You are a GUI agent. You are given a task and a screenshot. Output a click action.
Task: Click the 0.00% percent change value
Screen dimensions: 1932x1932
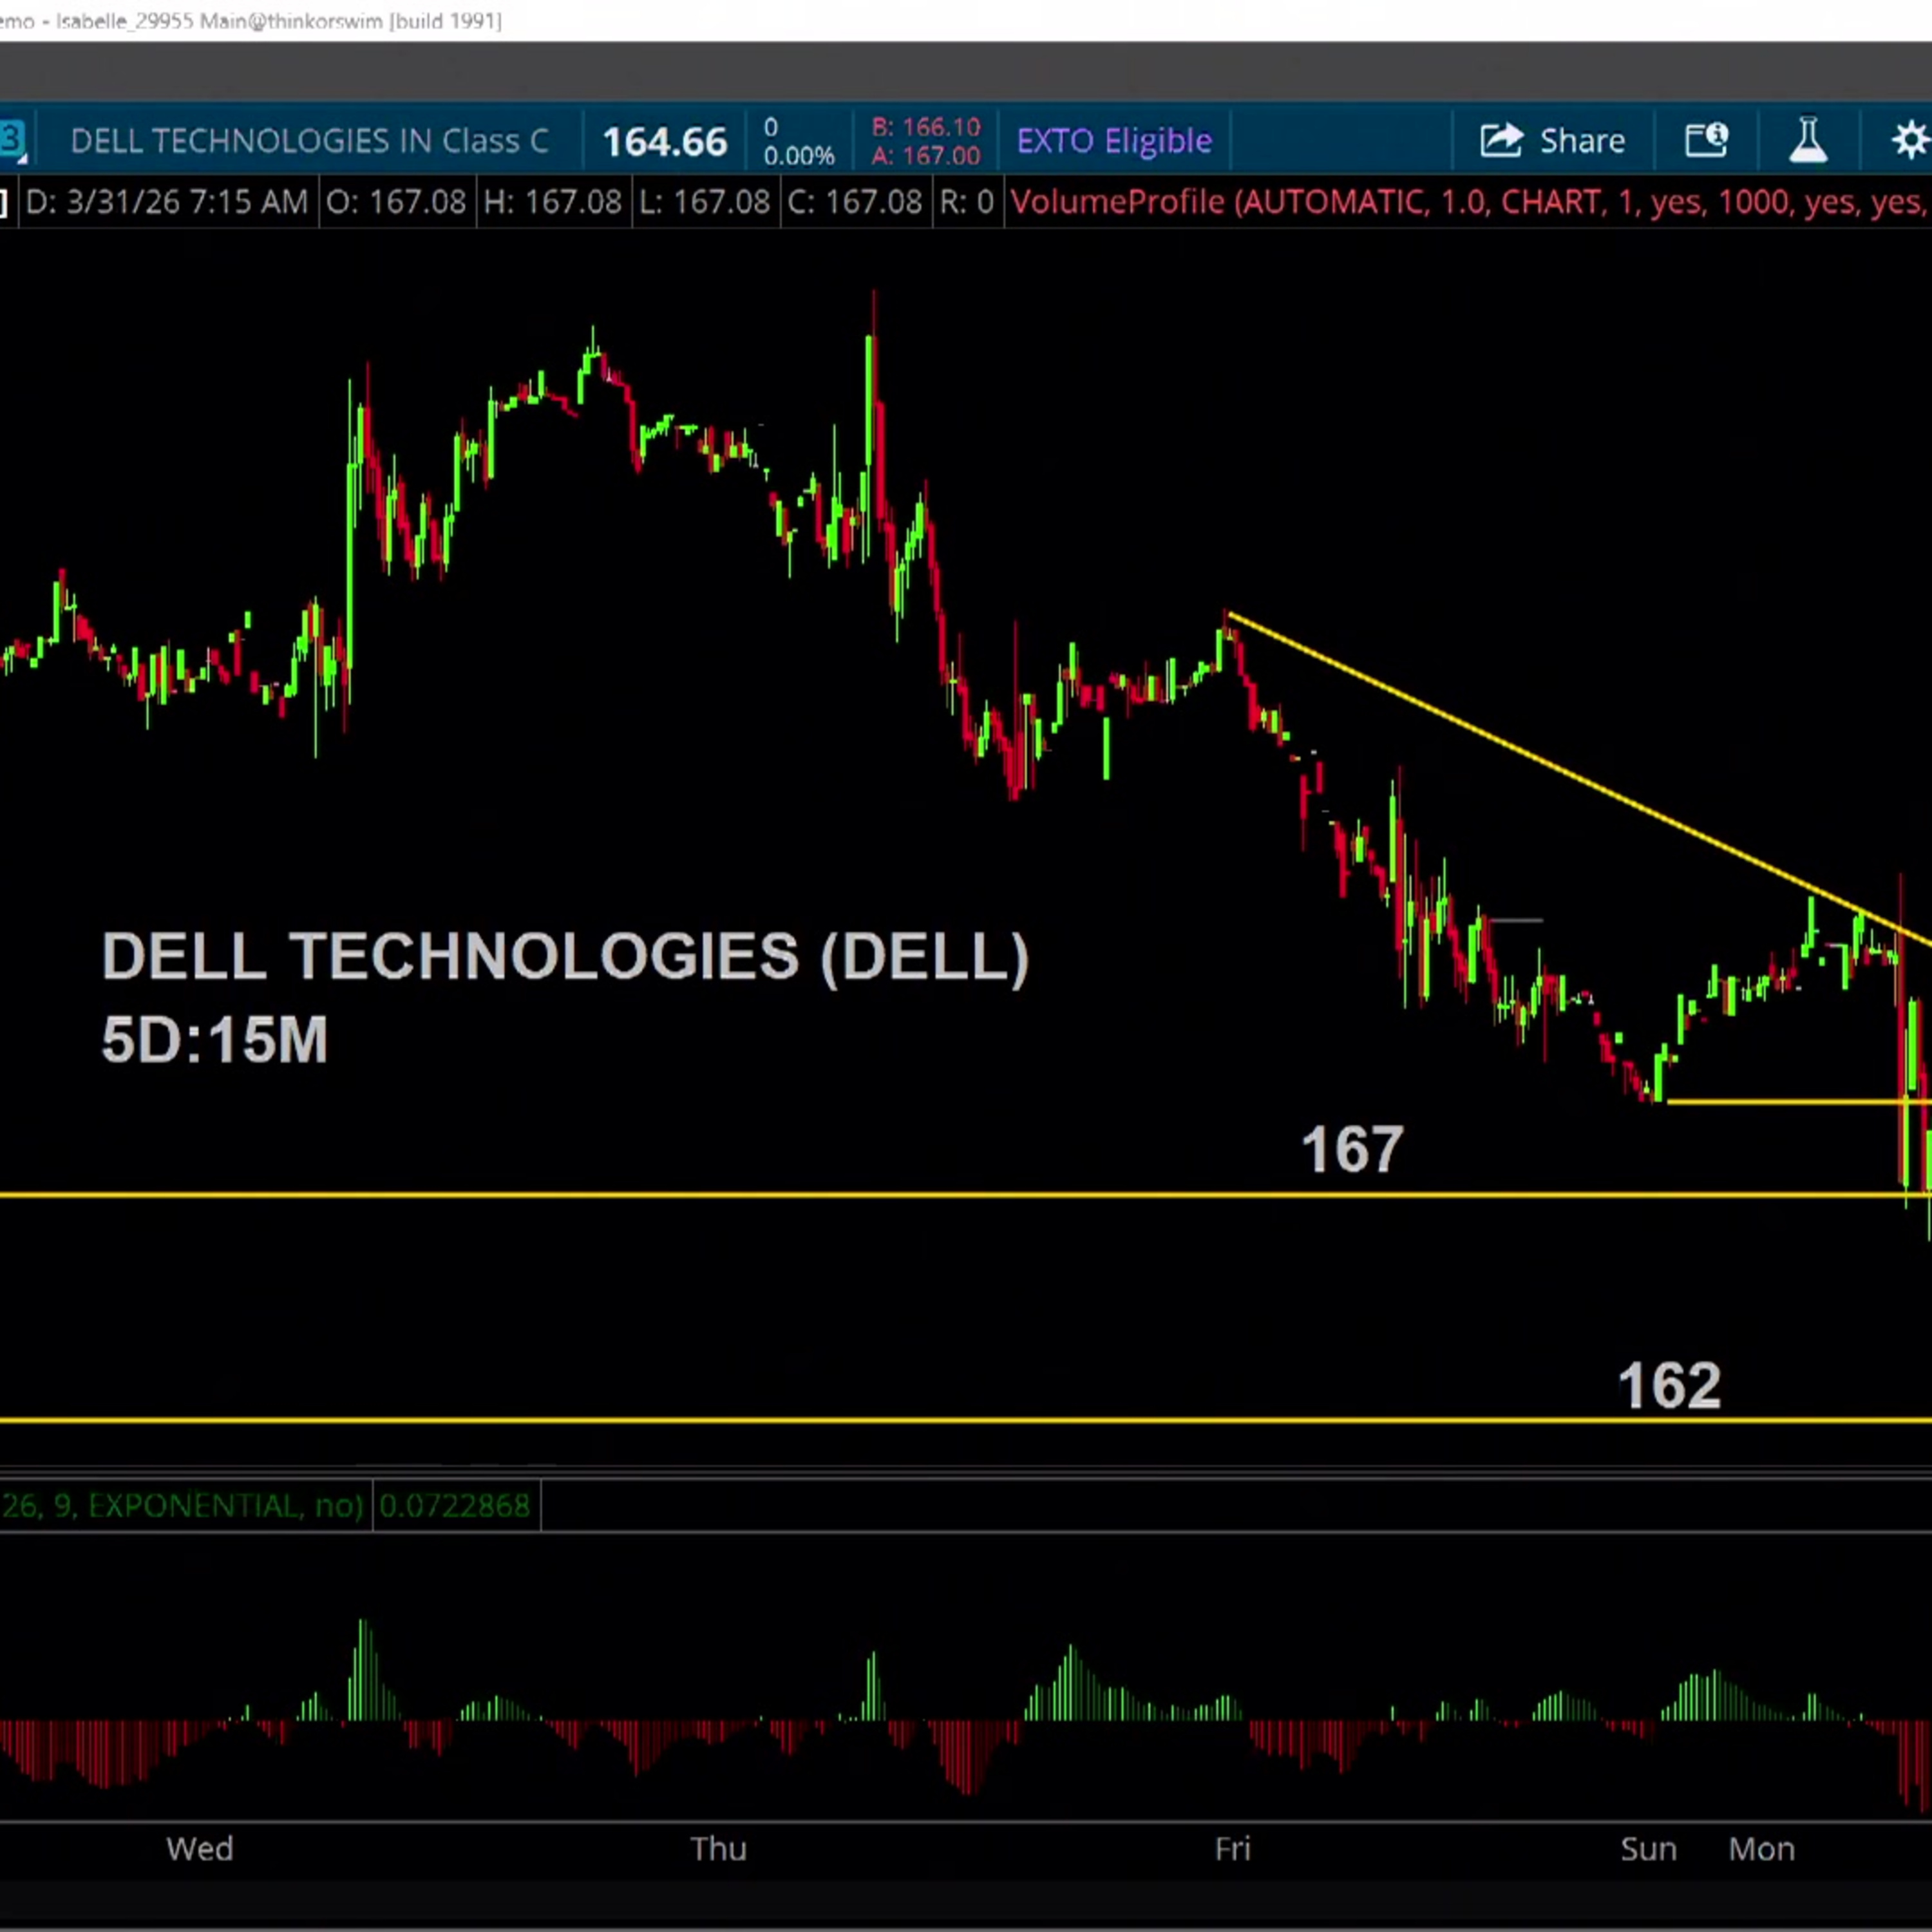[x=798, y=156]
